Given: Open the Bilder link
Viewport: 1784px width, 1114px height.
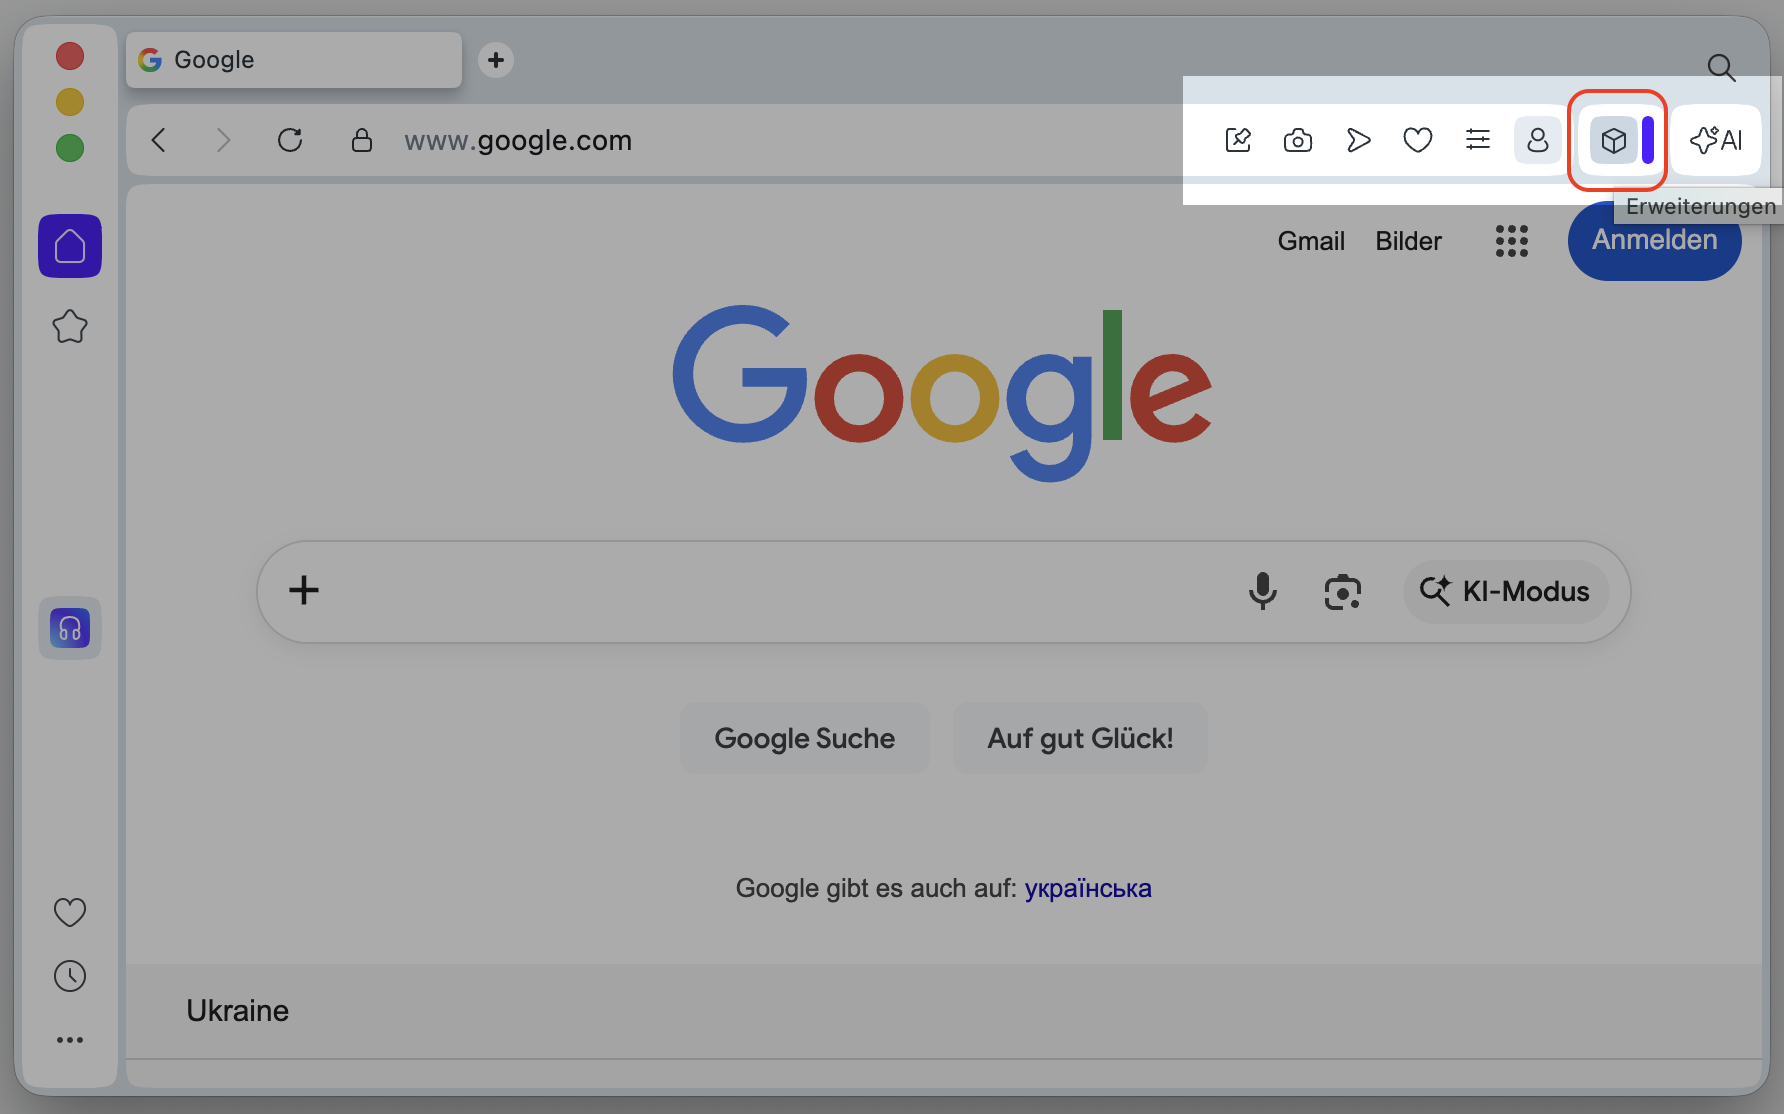Looking at the screenshot, I should [x=1408, y=241].
